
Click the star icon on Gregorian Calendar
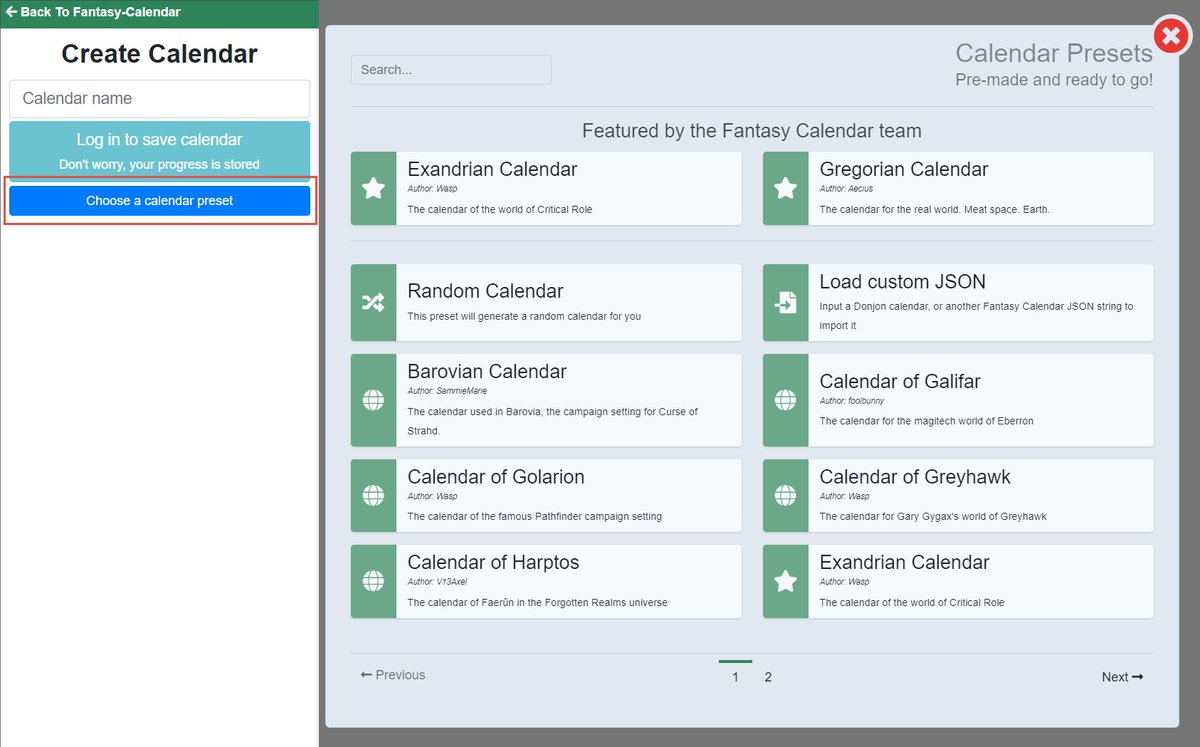tap(785, 188)
